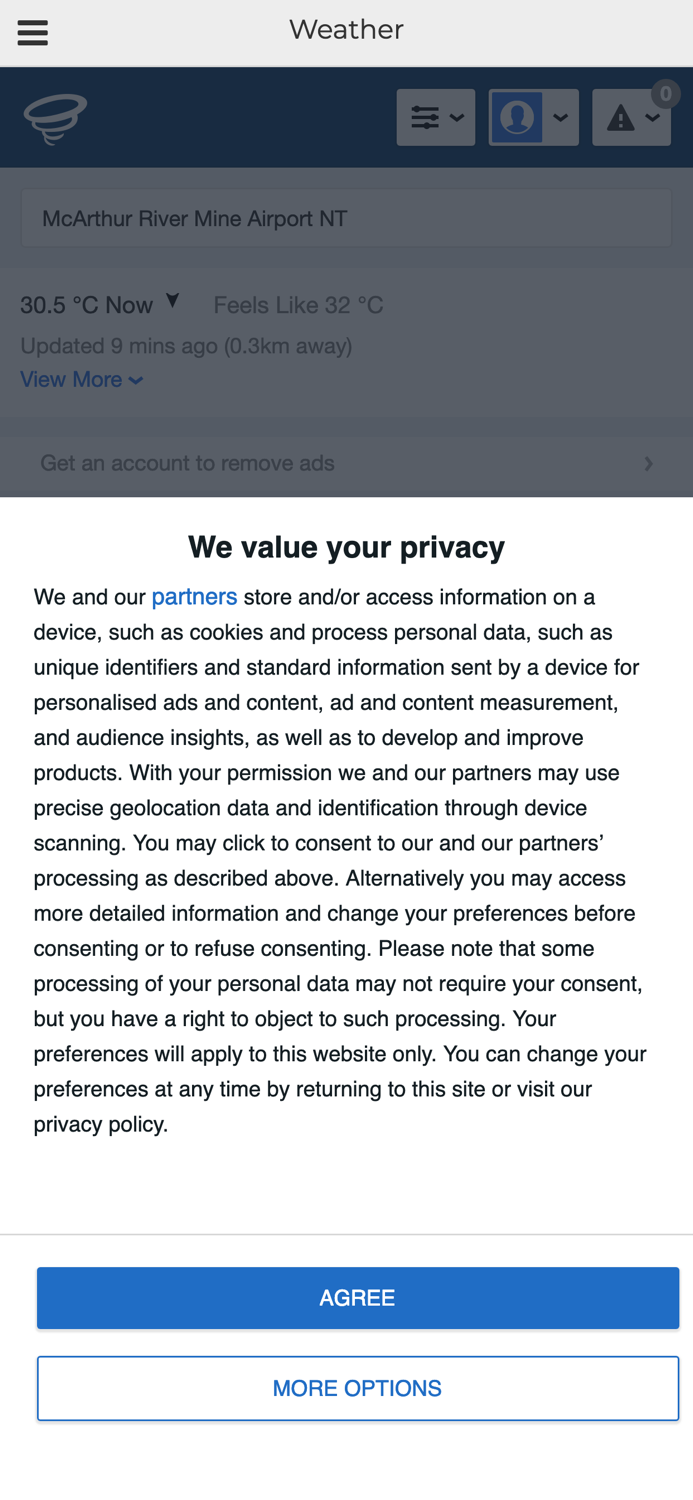Click the chevron on the remove ads row
Image resolution: width=693 pixels, height=1500 pixels.
pos(649,464)
